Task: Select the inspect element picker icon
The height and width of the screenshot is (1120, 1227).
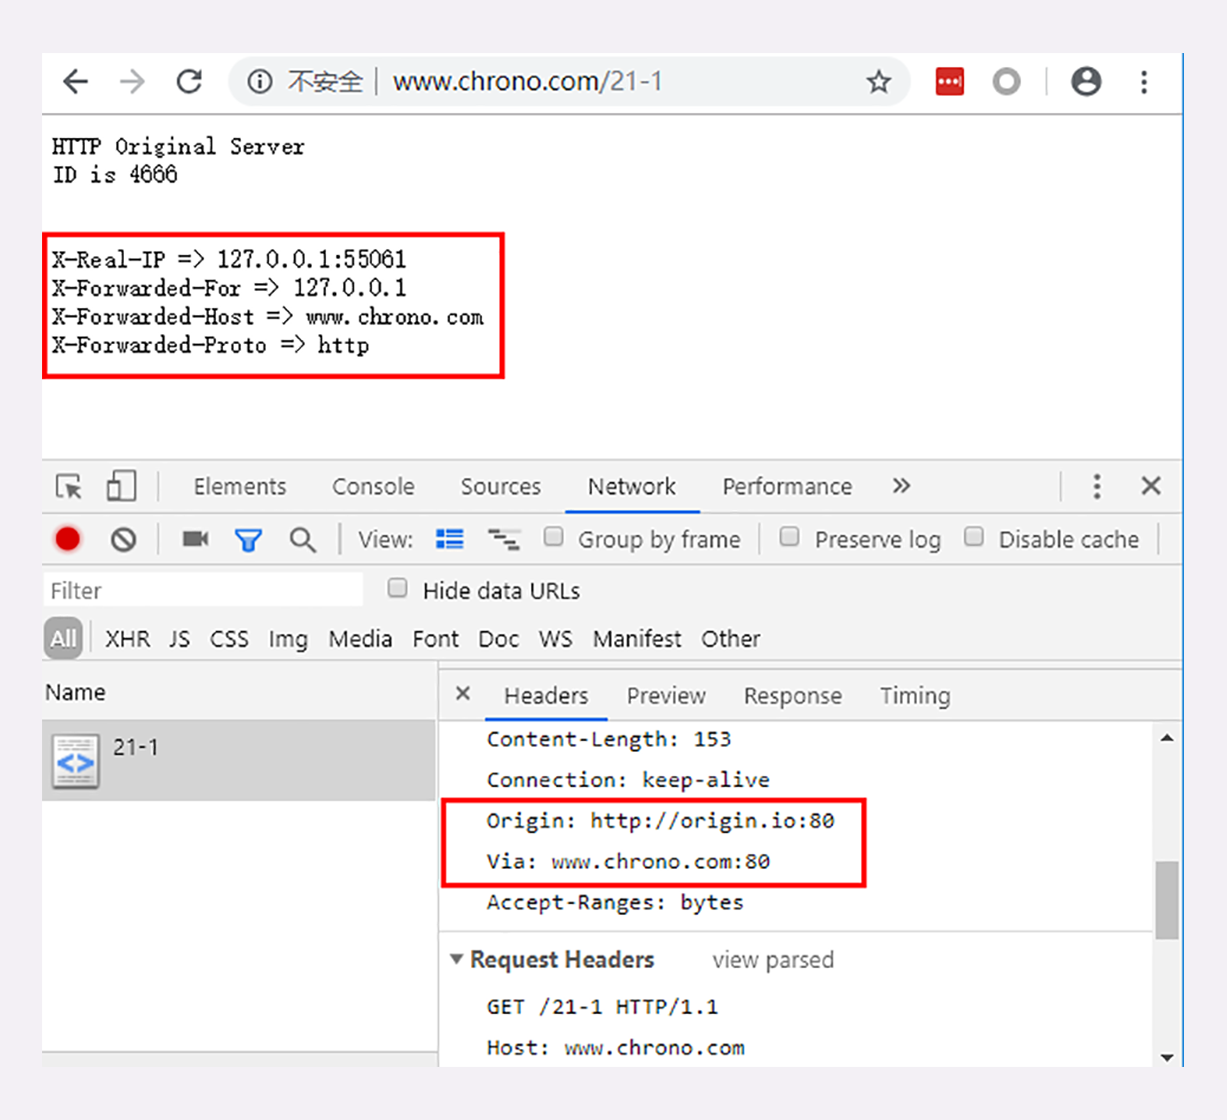Action: point(69,487)
